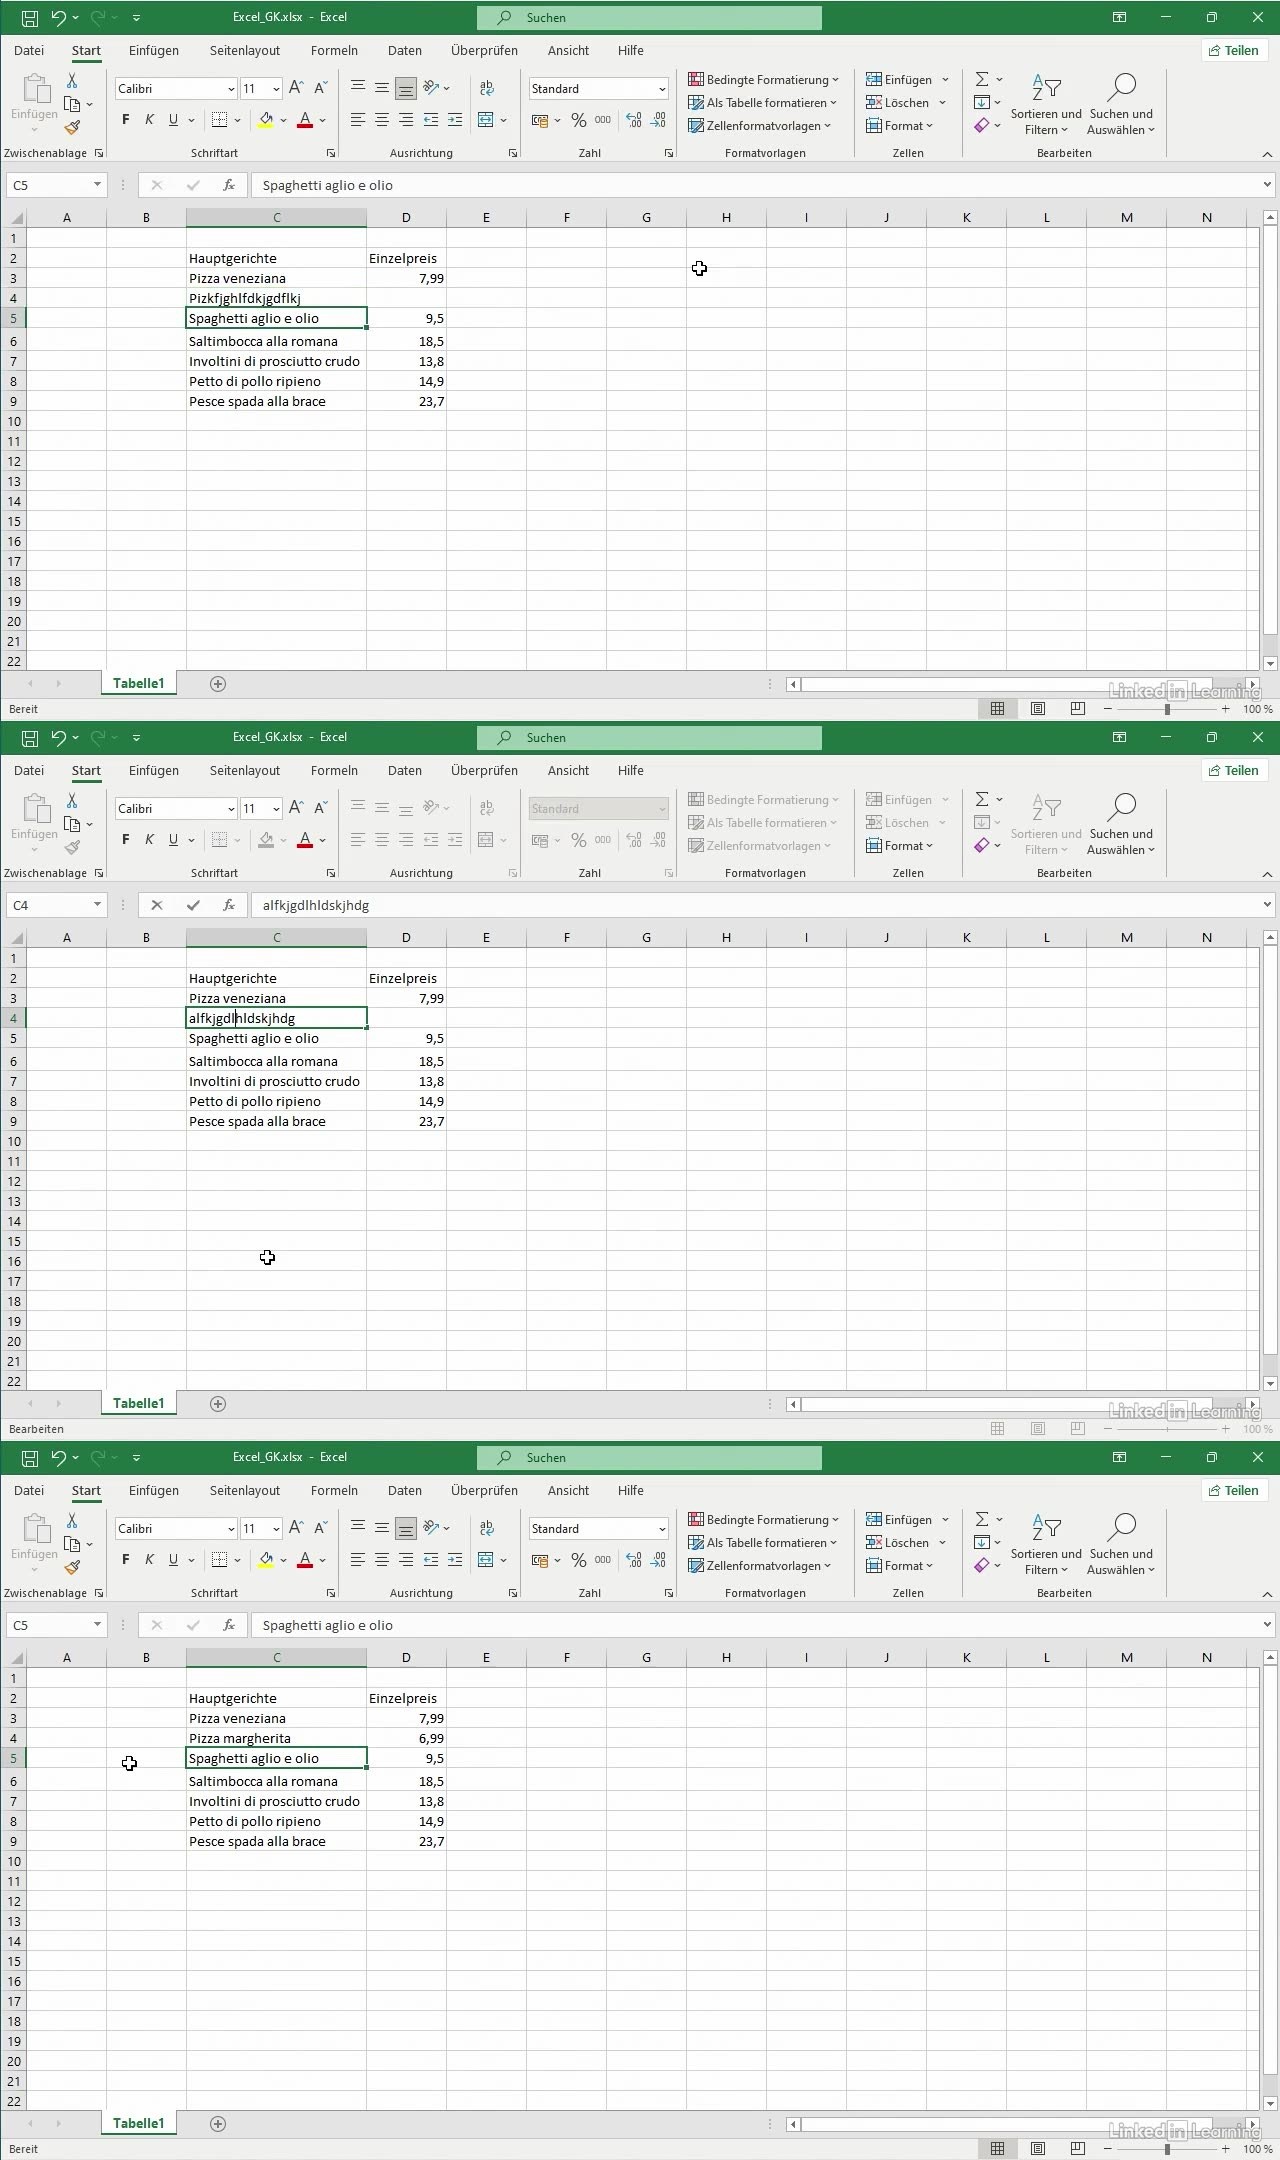Switch to Page Layout view in Pizza margherita window
The height and width of the screenshot is (2160, 1280).
pyautogui.click(x=1038, y=2149)
